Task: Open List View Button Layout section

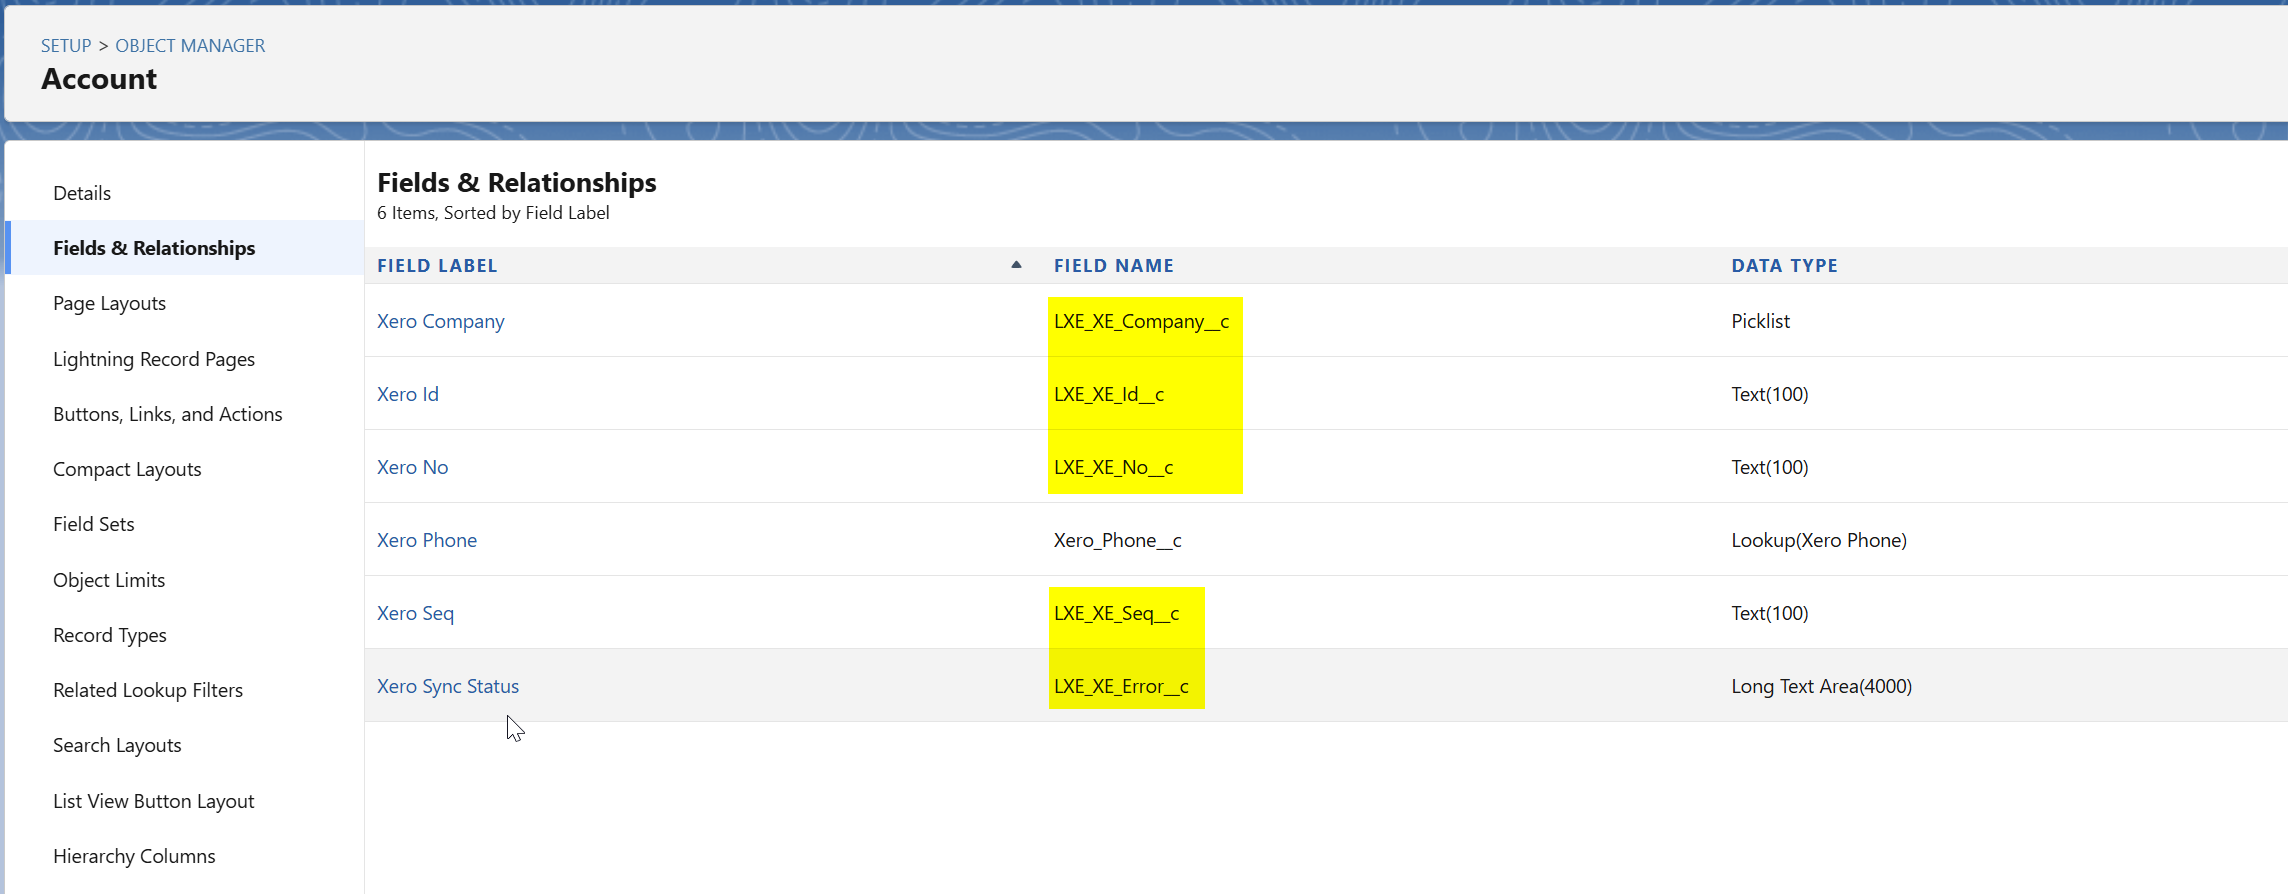Action: pyautogui.click(x=154, y=801)
